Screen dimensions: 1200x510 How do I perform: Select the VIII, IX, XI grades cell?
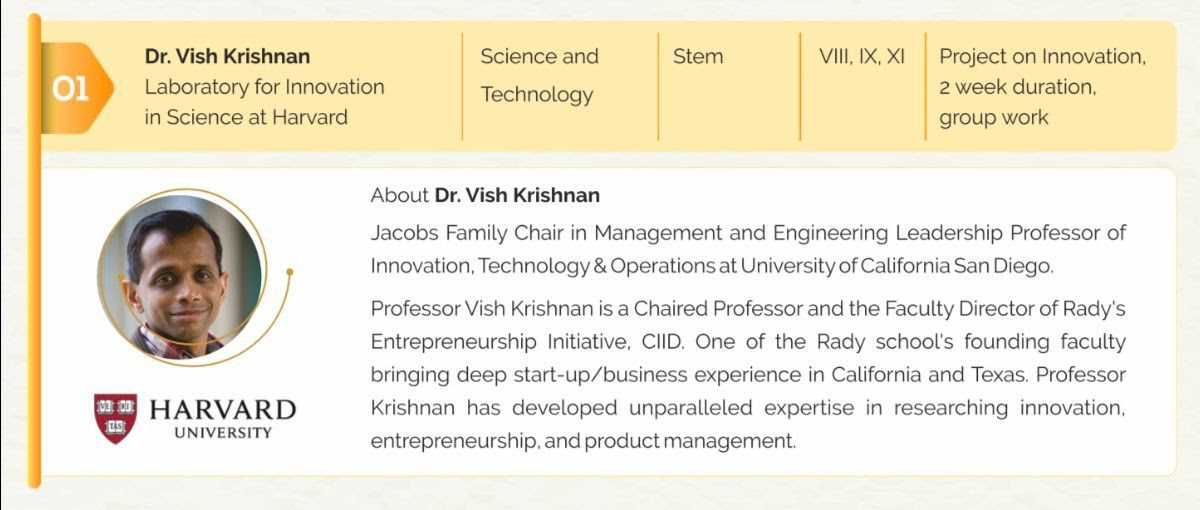tap(861, 56)
